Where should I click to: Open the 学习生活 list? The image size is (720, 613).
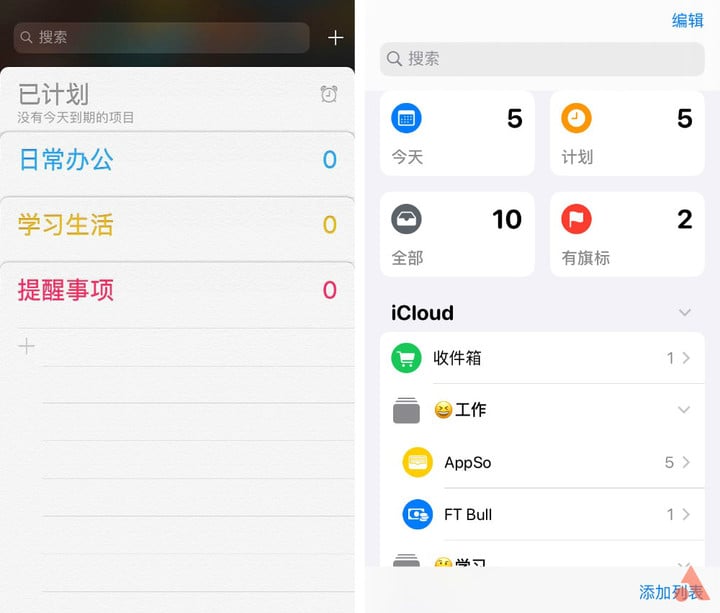tap(177, 225)
